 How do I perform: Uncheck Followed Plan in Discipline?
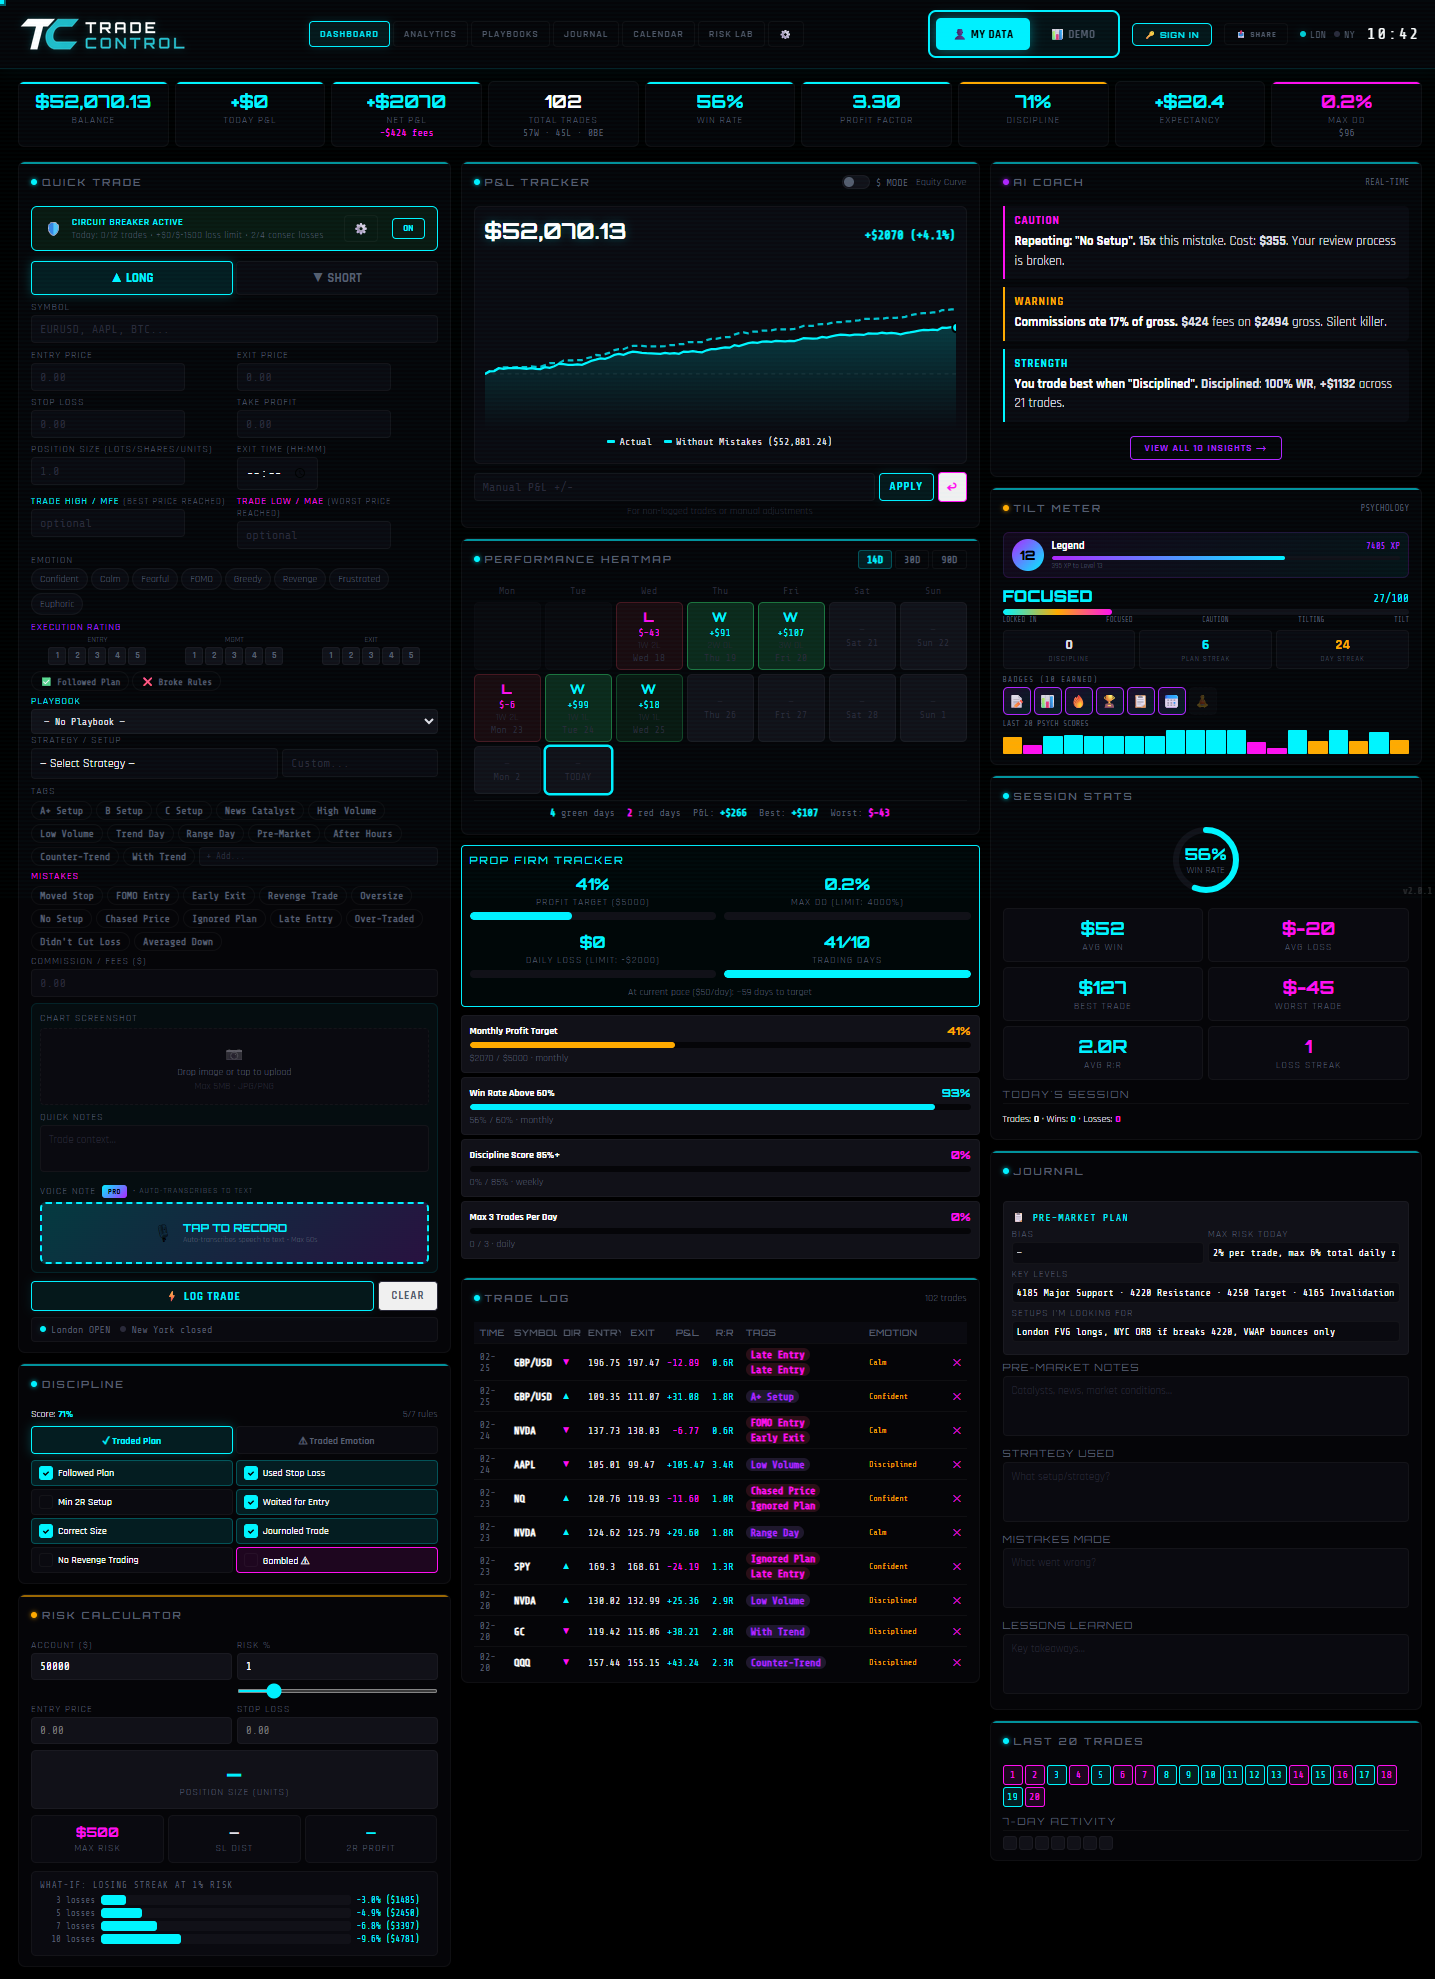coord(46,1473)
